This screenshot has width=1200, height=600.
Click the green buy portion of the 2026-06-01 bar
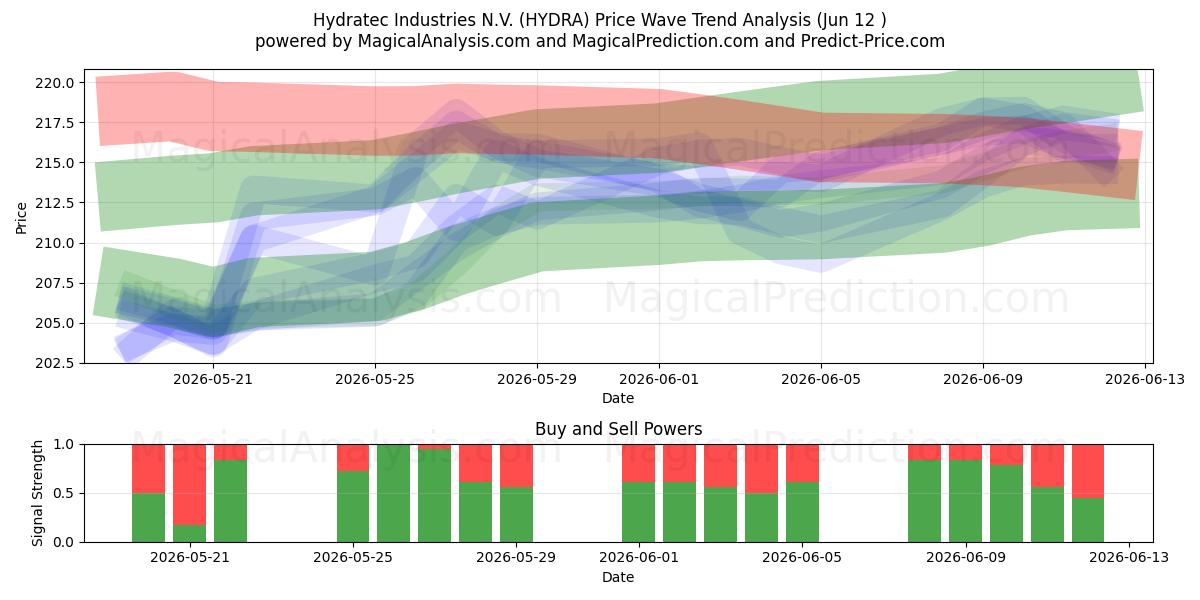(x=639, y=512)
